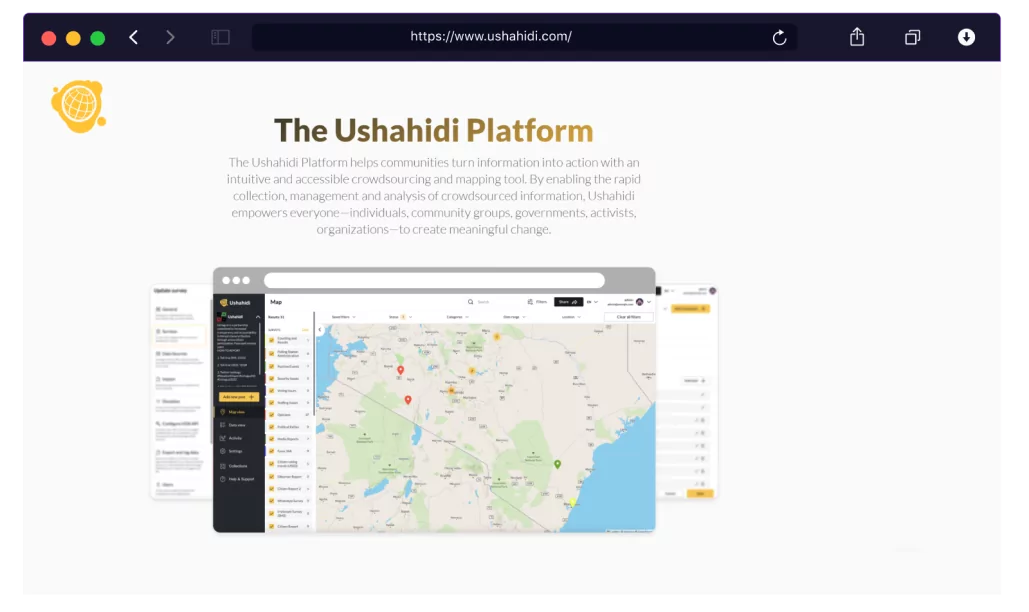Toggle the browser sidebar icon
This screenshot has width=1029, height=612.
[220, 37]
